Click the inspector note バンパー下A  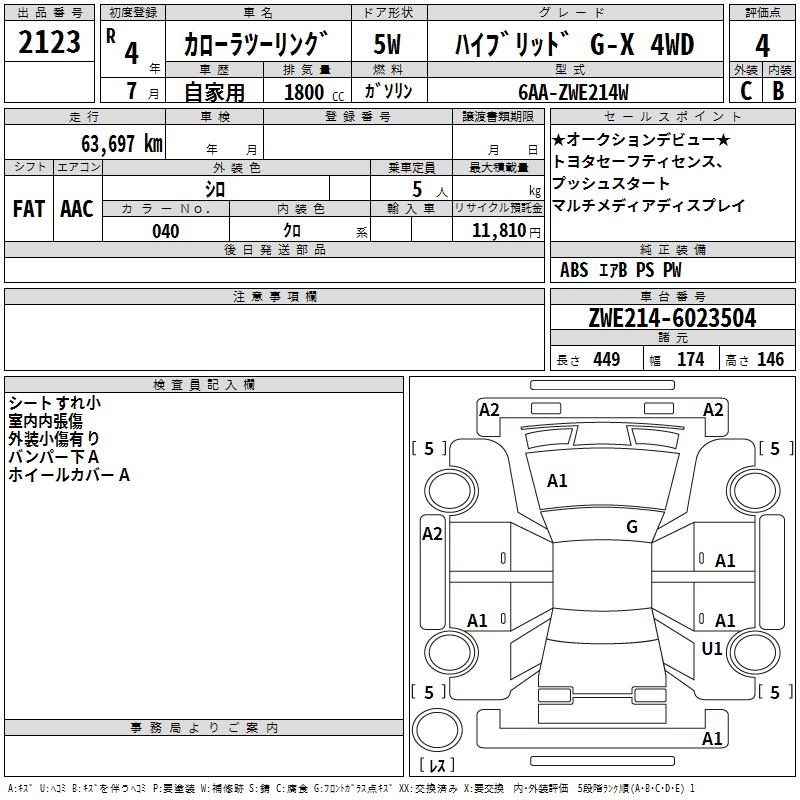pyautogui.click(x=54, y=457)
